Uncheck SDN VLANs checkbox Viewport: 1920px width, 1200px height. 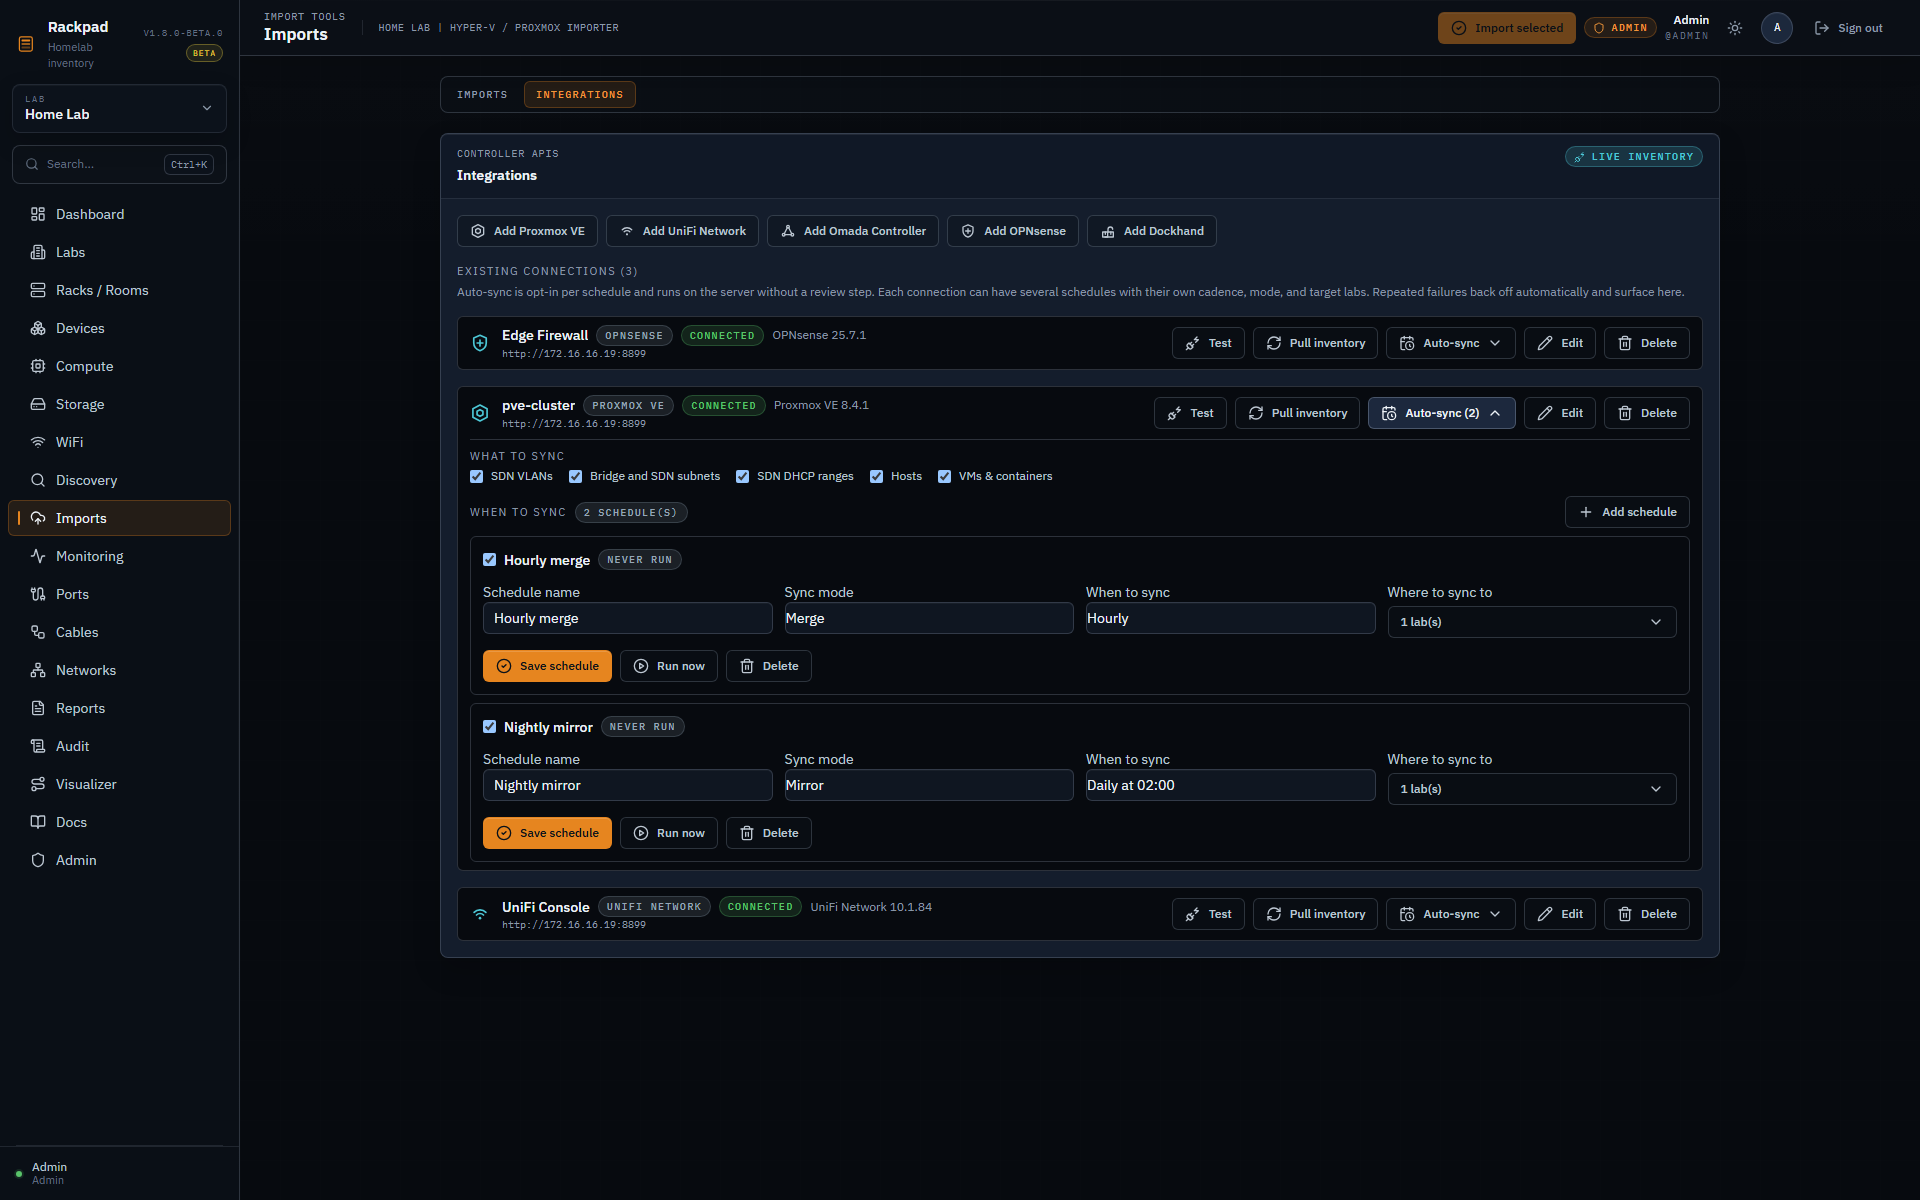477,476
